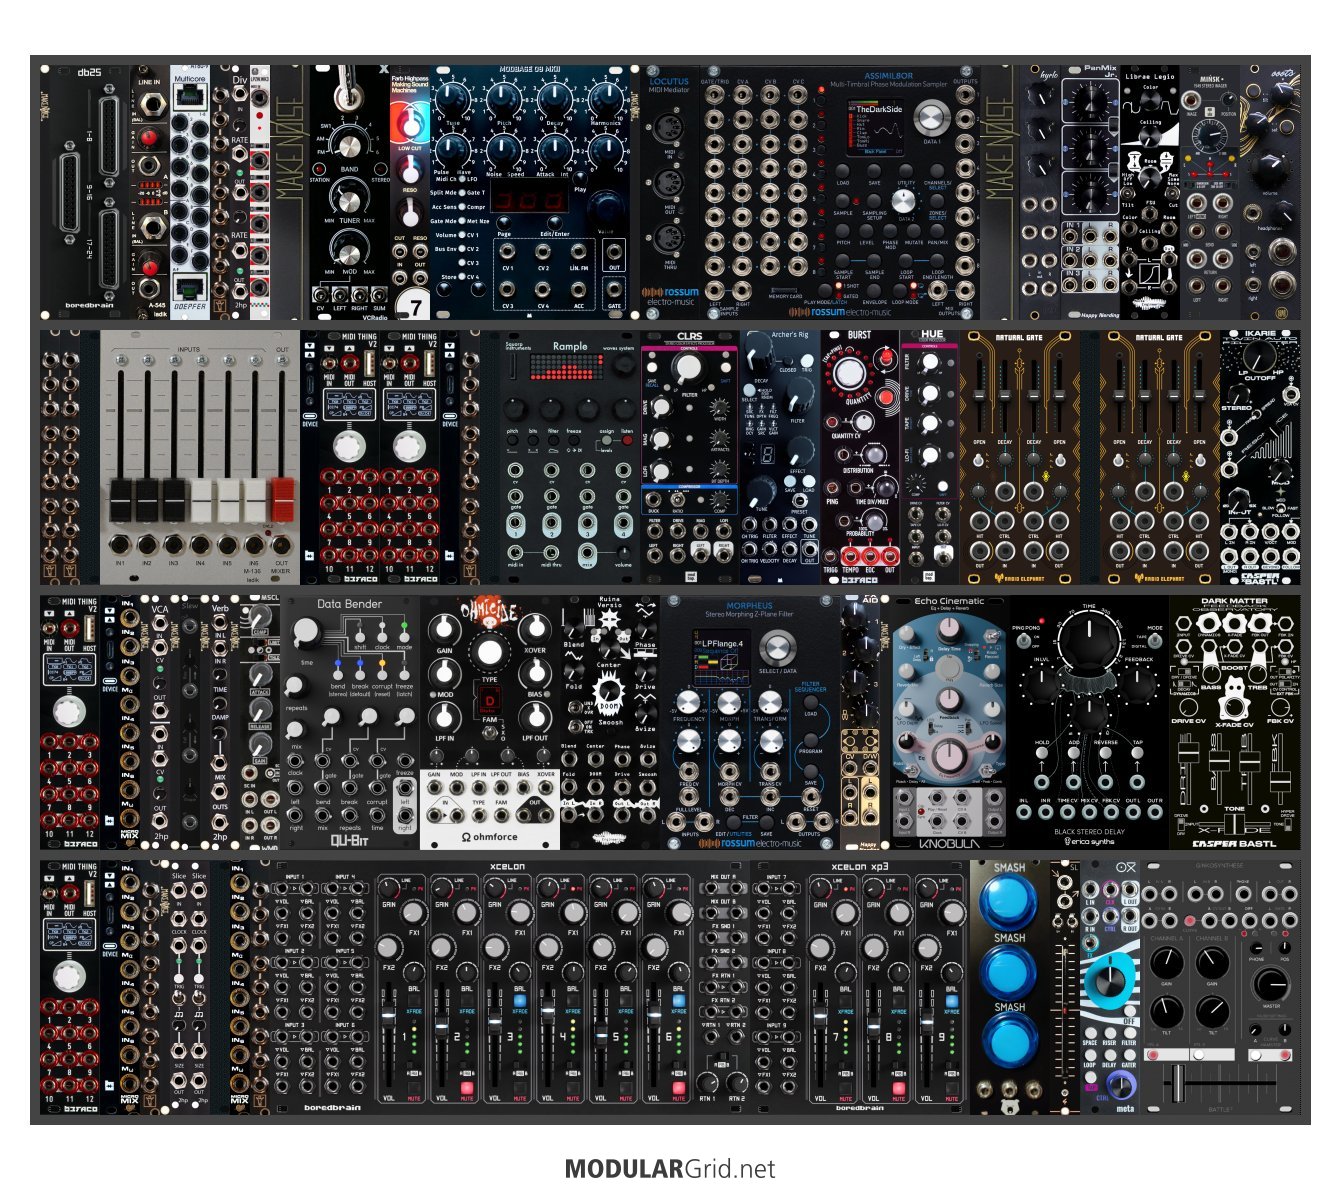Click the Battle Channel A GAIN knob
This screenshot has width=1341, height=1190.
point(1165,963)
